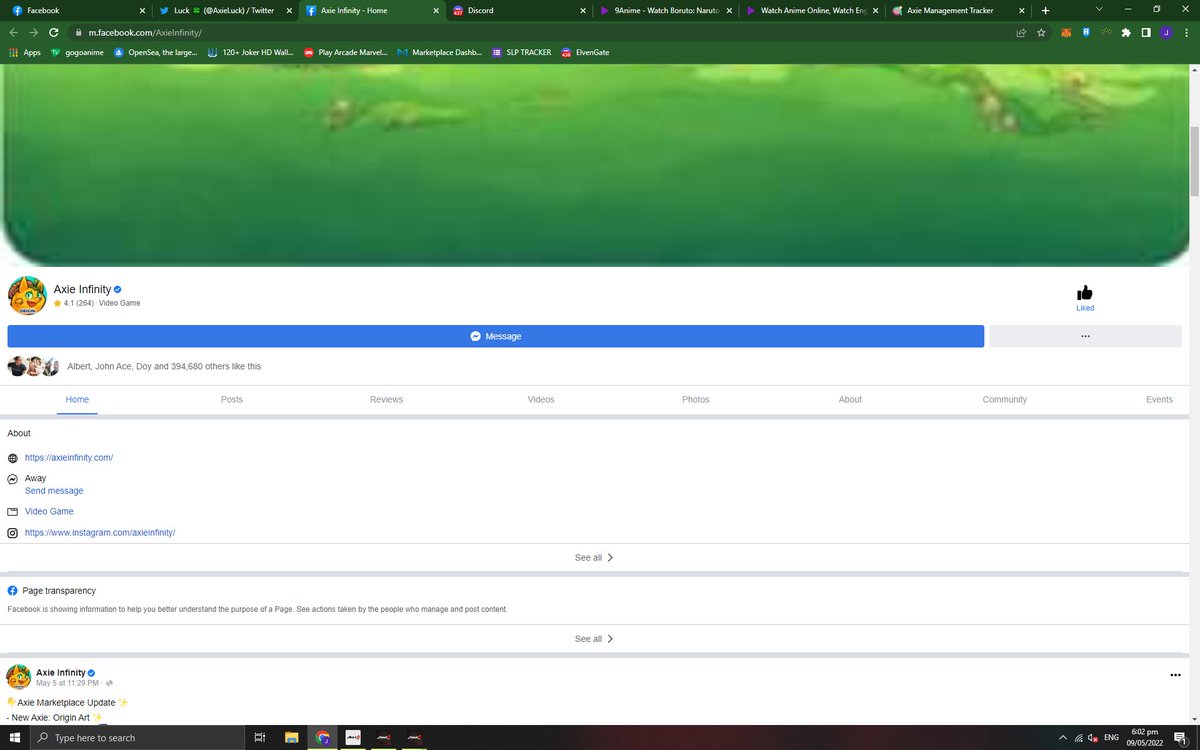Open the 120+ Joker HD Wall bookmark
Screen dimensions: 1200x750
[x=251, y=52]
